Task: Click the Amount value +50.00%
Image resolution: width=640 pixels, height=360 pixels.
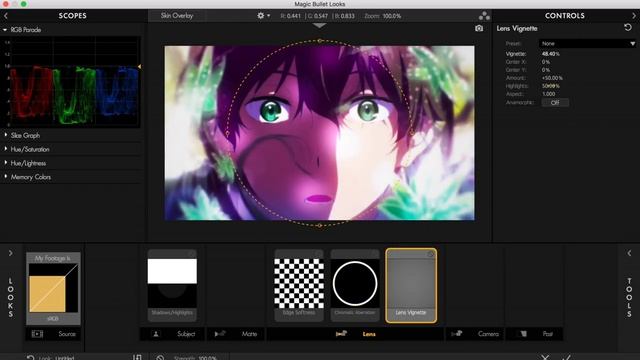Action: click(552, 78)
